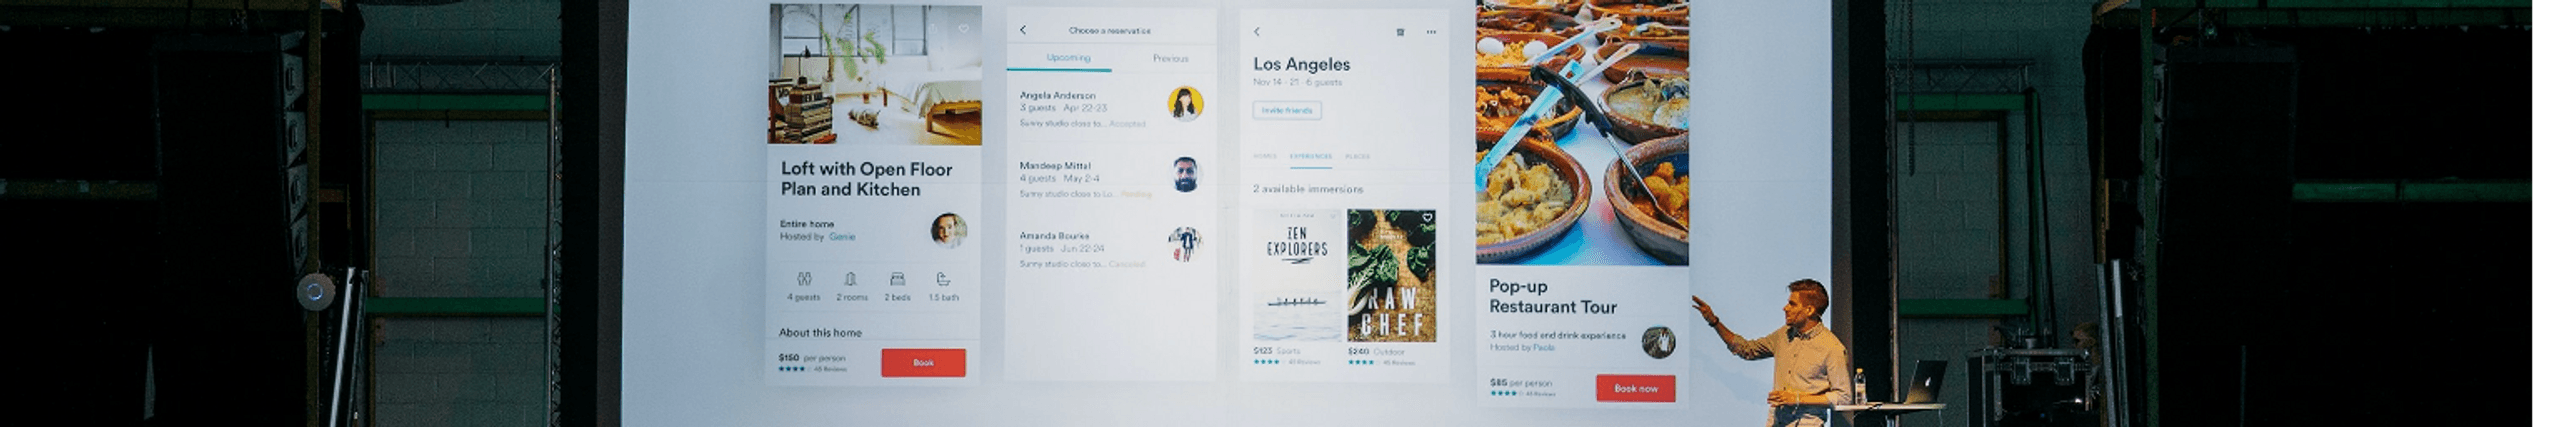The width and height of the screenshot is (2560, 427).
Task: Click the red Book button on loft listing
Action: pyautogui.click(x=923, y=363)
